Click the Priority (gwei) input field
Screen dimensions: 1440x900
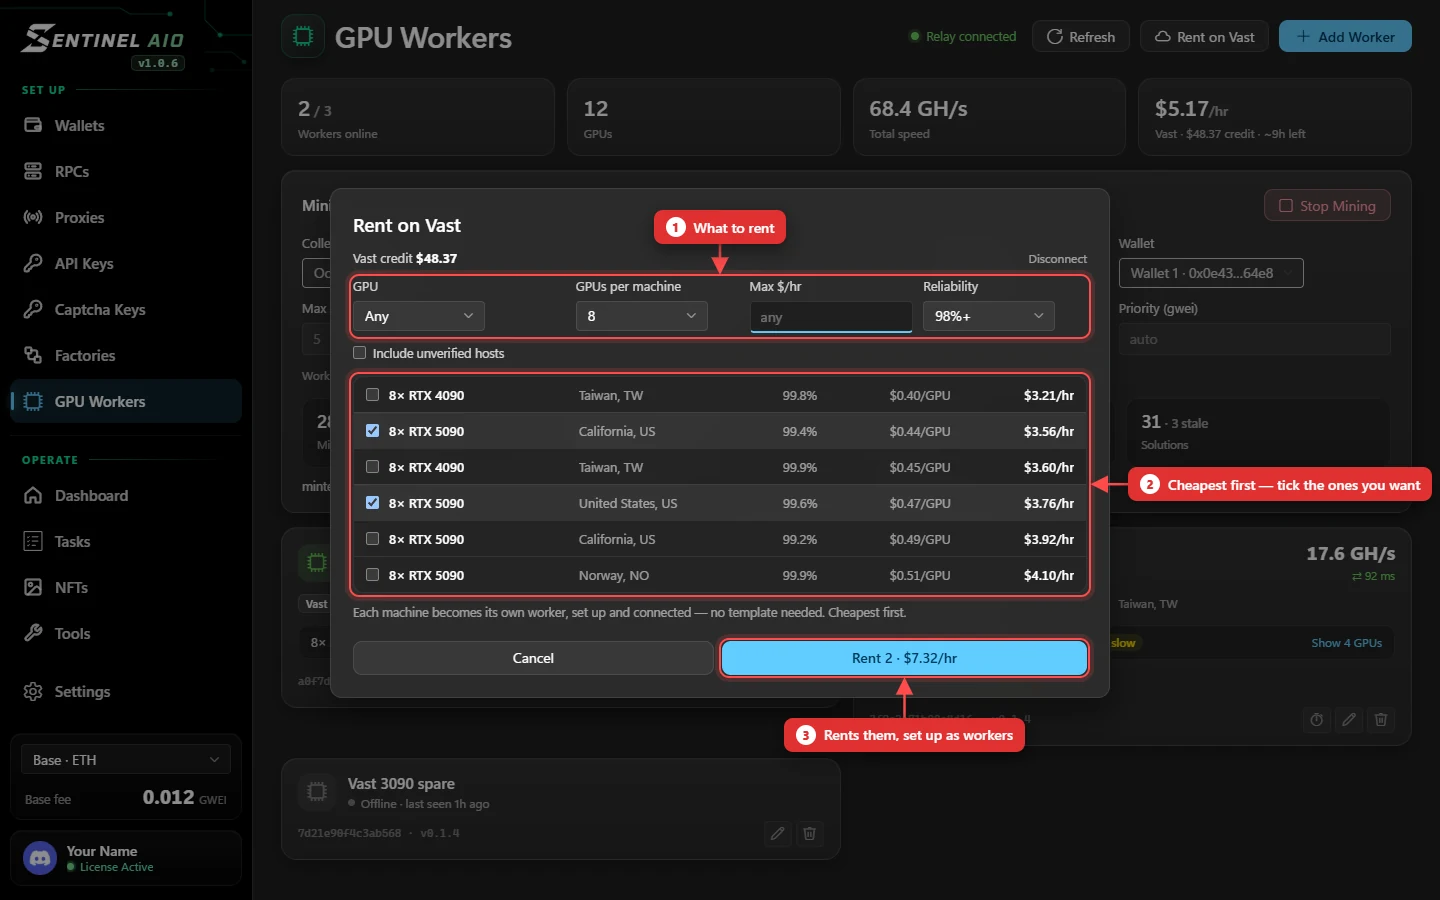click(1255, 339)
